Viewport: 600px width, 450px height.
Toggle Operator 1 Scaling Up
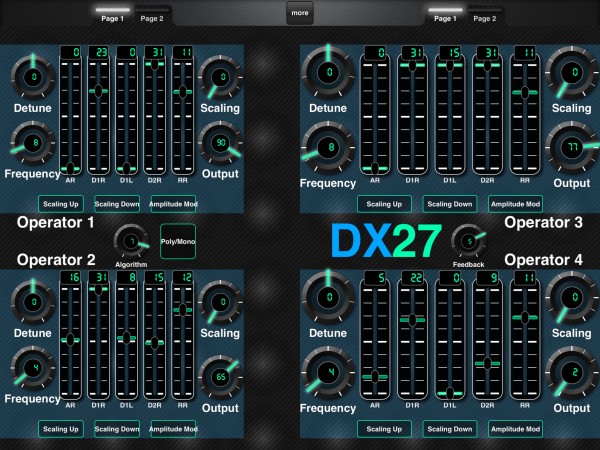61,204
